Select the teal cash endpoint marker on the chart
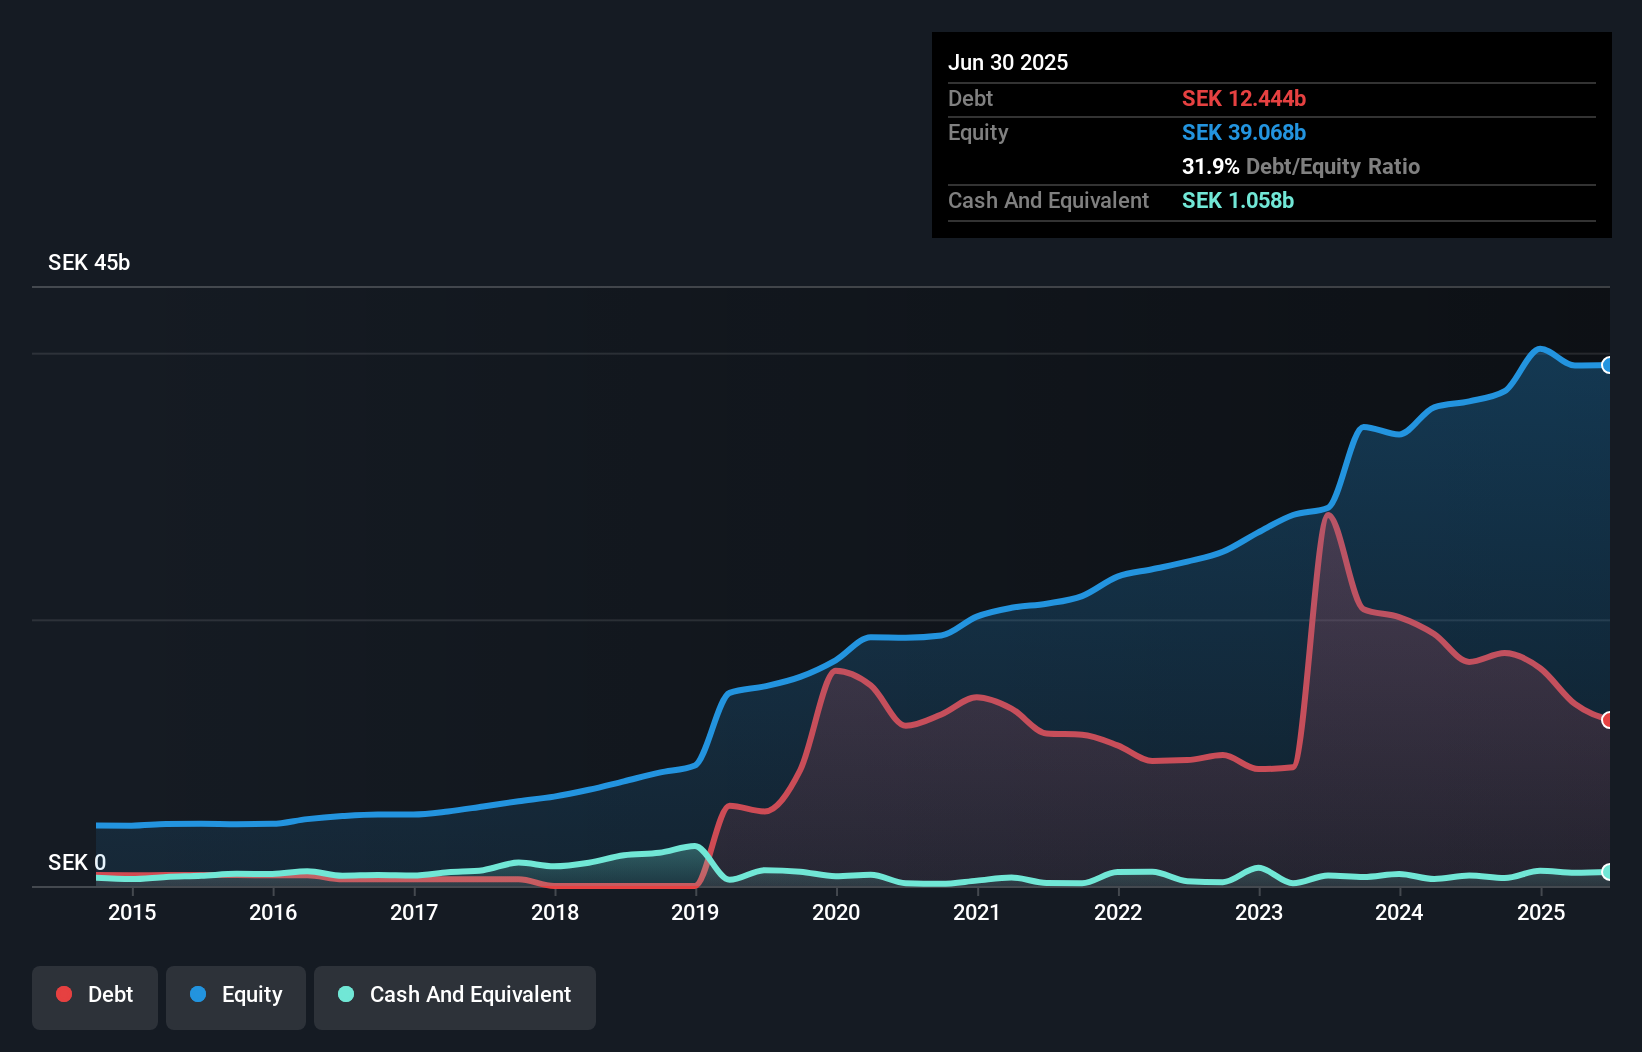 pyautogui.click(x=1608, y=871)
